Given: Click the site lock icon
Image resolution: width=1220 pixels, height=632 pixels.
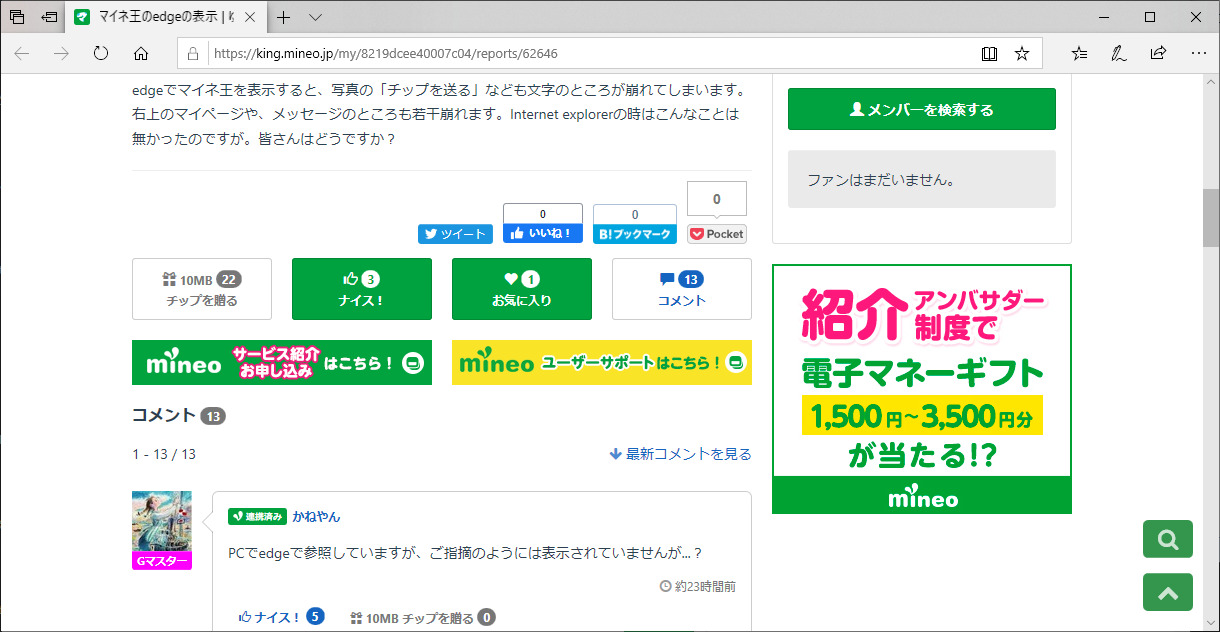Looking at the screenshot, I should coord(194,53).
